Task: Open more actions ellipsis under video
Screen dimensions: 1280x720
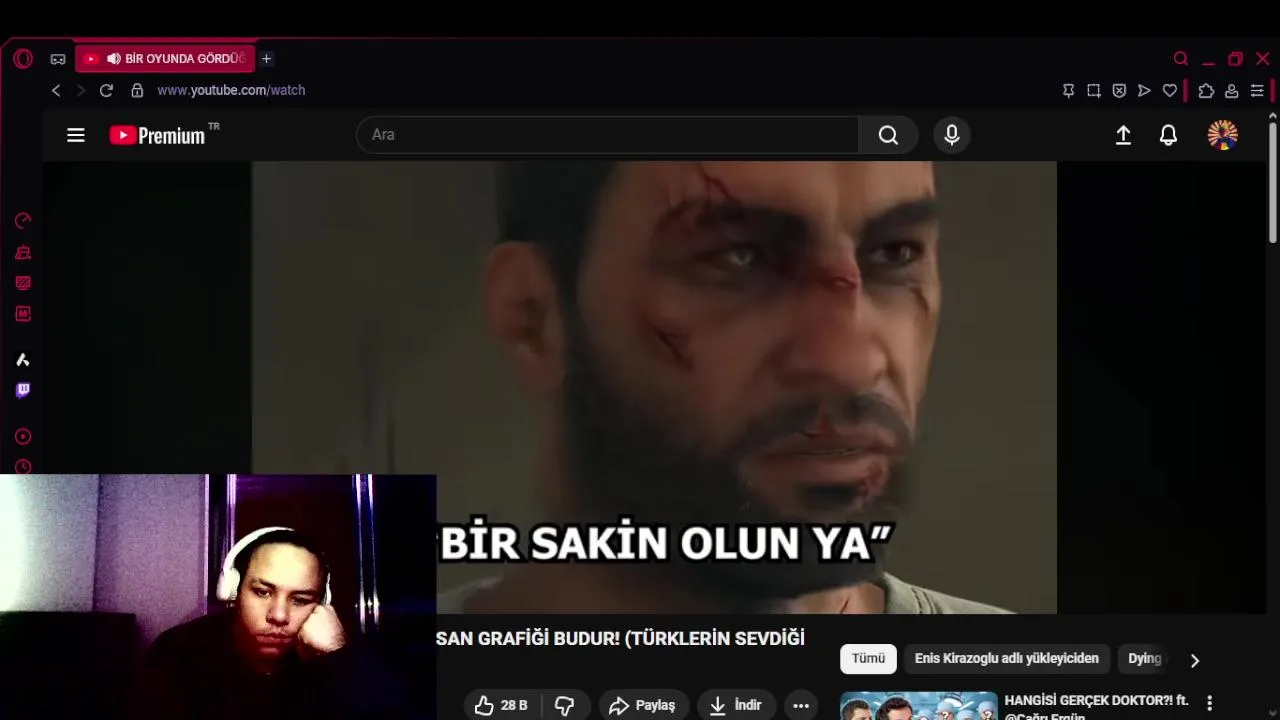Action: [801, 706]
